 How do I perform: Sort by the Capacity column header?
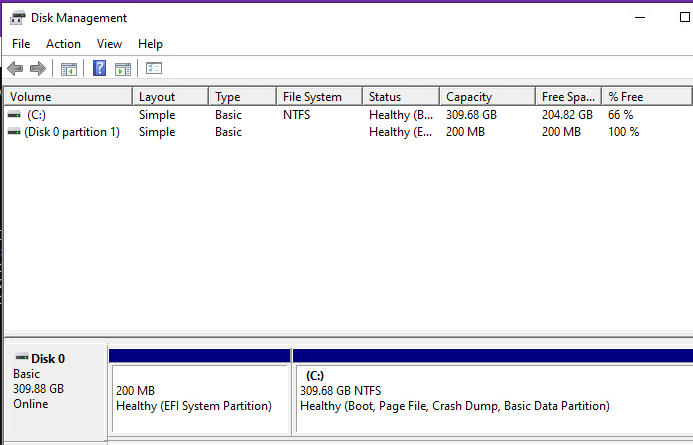[487, 96]
